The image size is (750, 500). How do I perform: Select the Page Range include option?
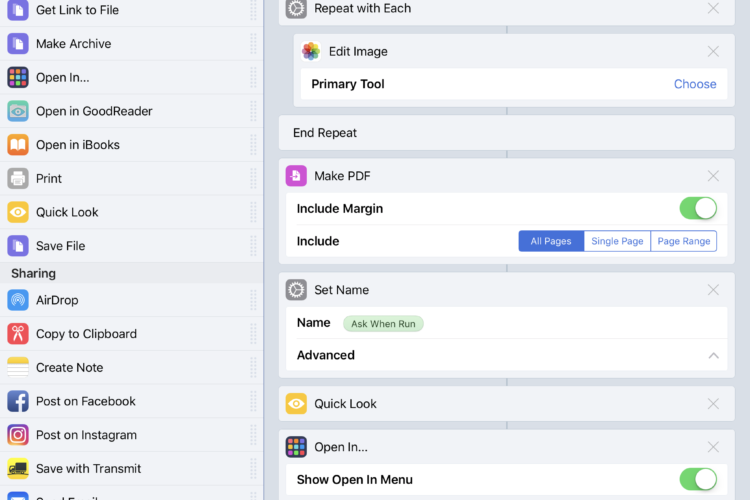click(684, 241)
